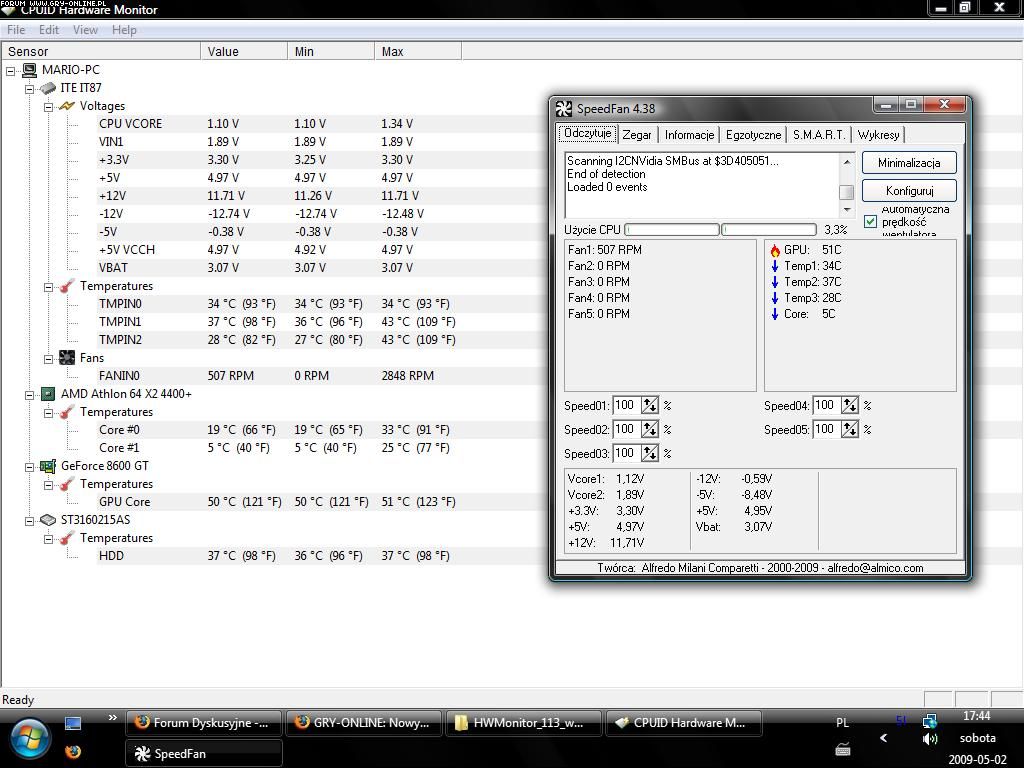Screen dimensions: 1024x768
Task: Toggle the Automatyczna prędkość wentylatora checkbox
Action: (x=870, y=221)
